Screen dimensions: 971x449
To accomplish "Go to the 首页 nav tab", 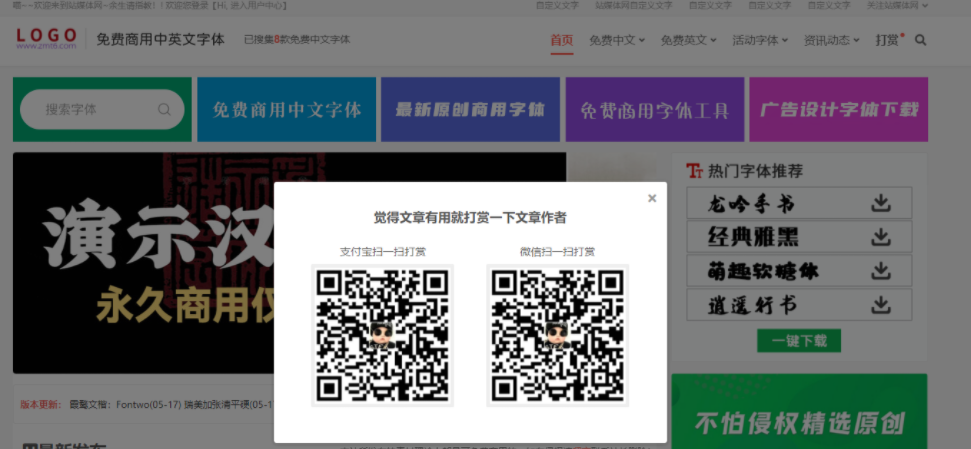I will click(562, 40).
